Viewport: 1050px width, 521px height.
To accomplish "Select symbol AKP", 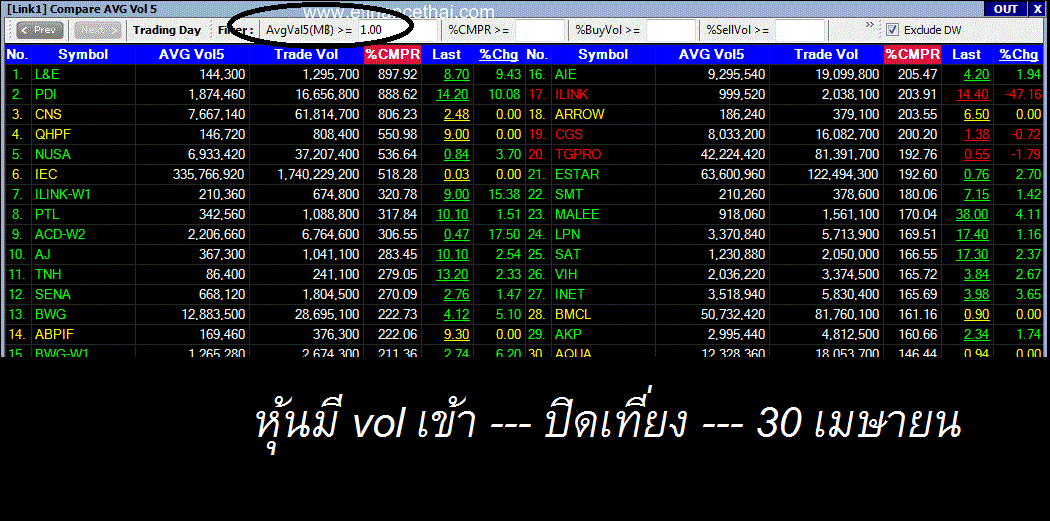I will 568,334.
